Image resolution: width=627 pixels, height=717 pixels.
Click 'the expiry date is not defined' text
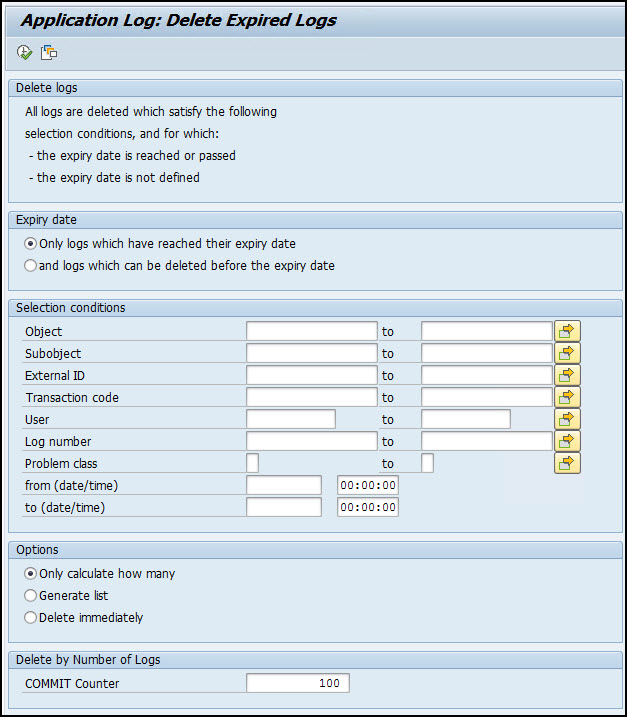(x=118, y=177)
